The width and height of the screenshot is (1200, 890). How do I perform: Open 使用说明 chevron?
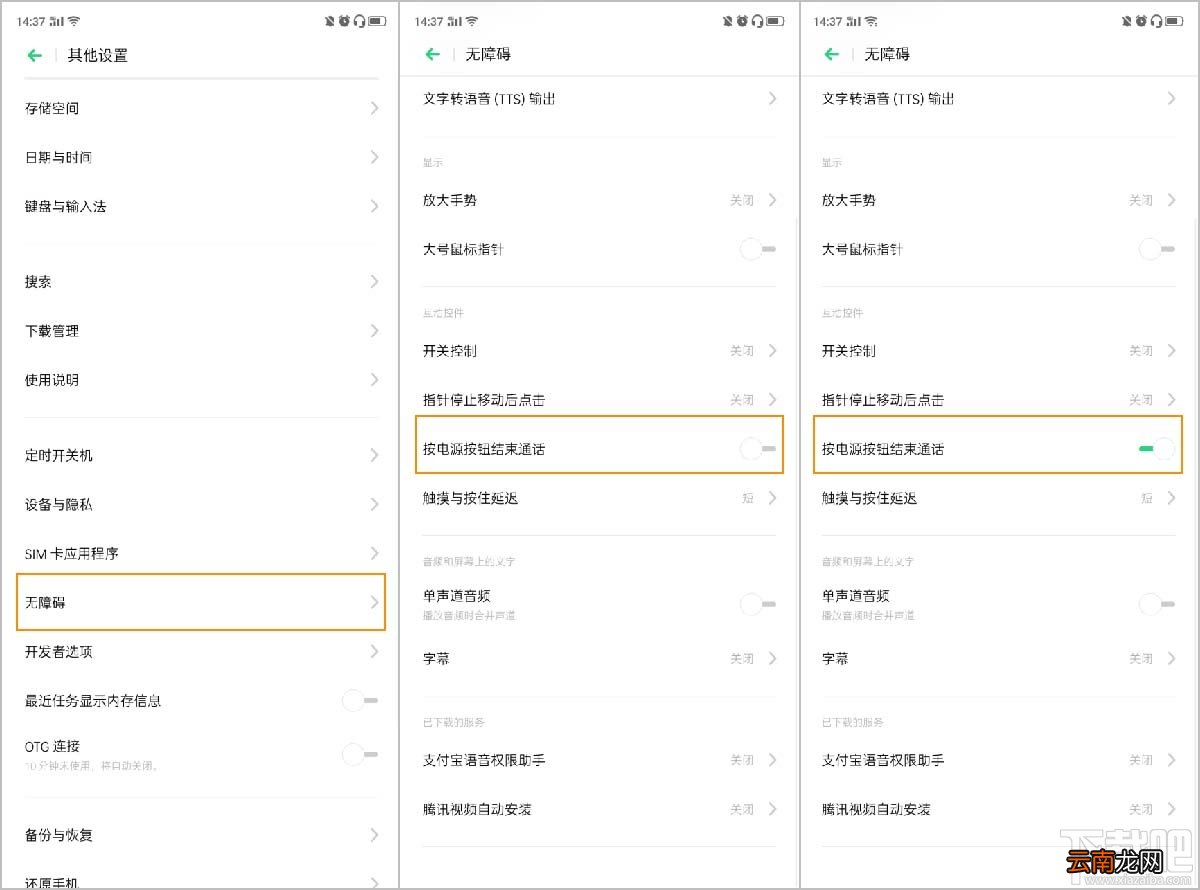[374, 380]
